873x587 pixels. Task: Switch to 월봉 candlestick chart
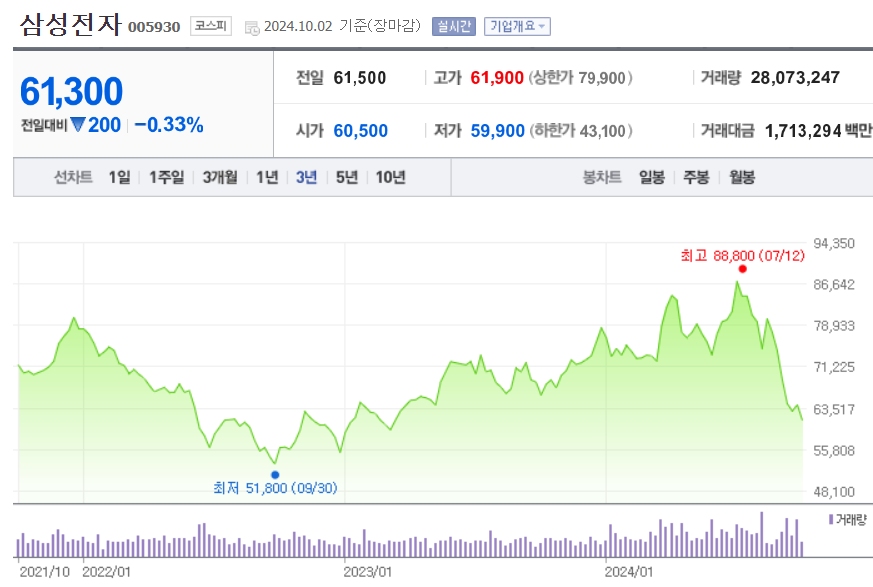point(742,177)
